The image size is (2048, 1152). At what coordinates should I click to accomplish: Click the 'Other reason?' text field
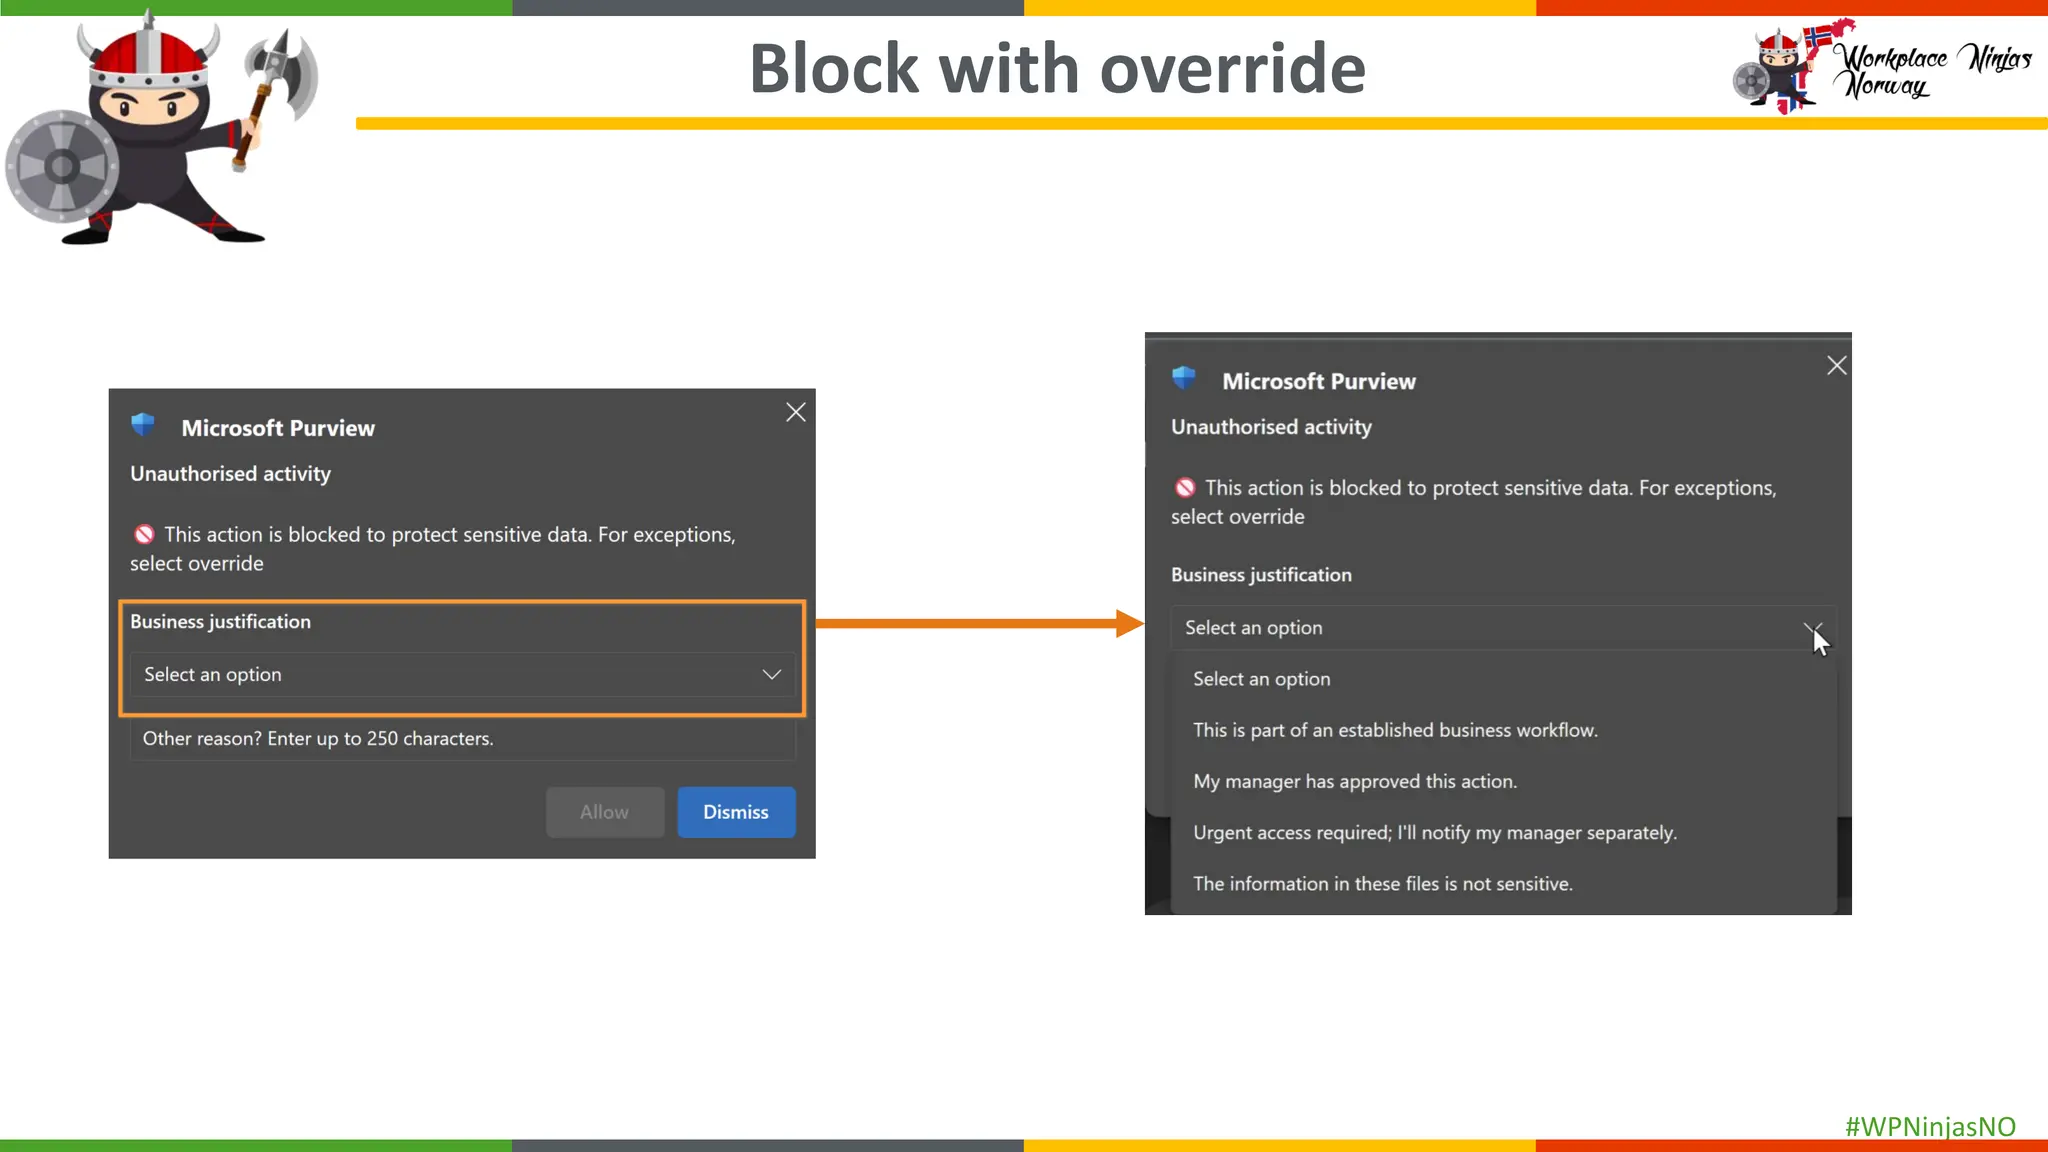(460, 739)
